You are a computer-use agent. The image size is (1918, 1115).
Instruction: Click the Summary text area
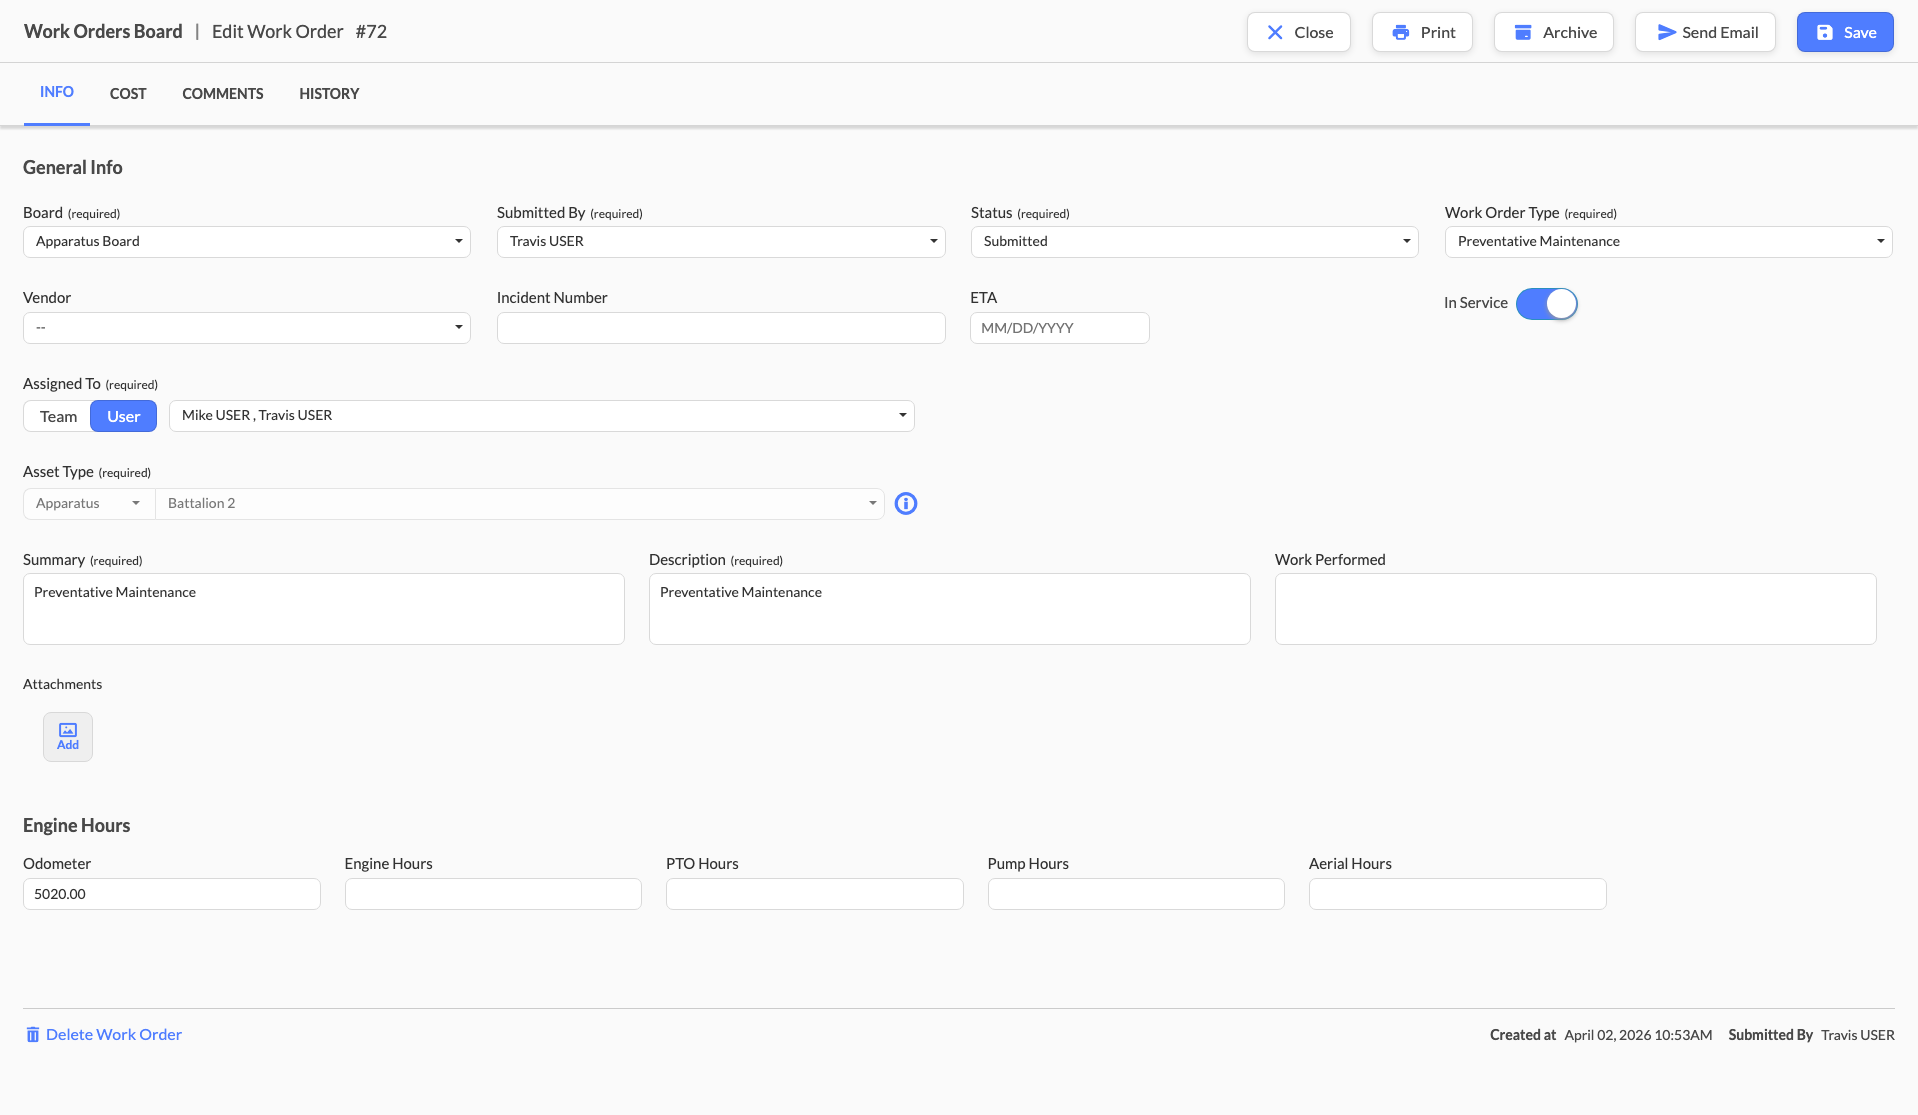[324, 609]
